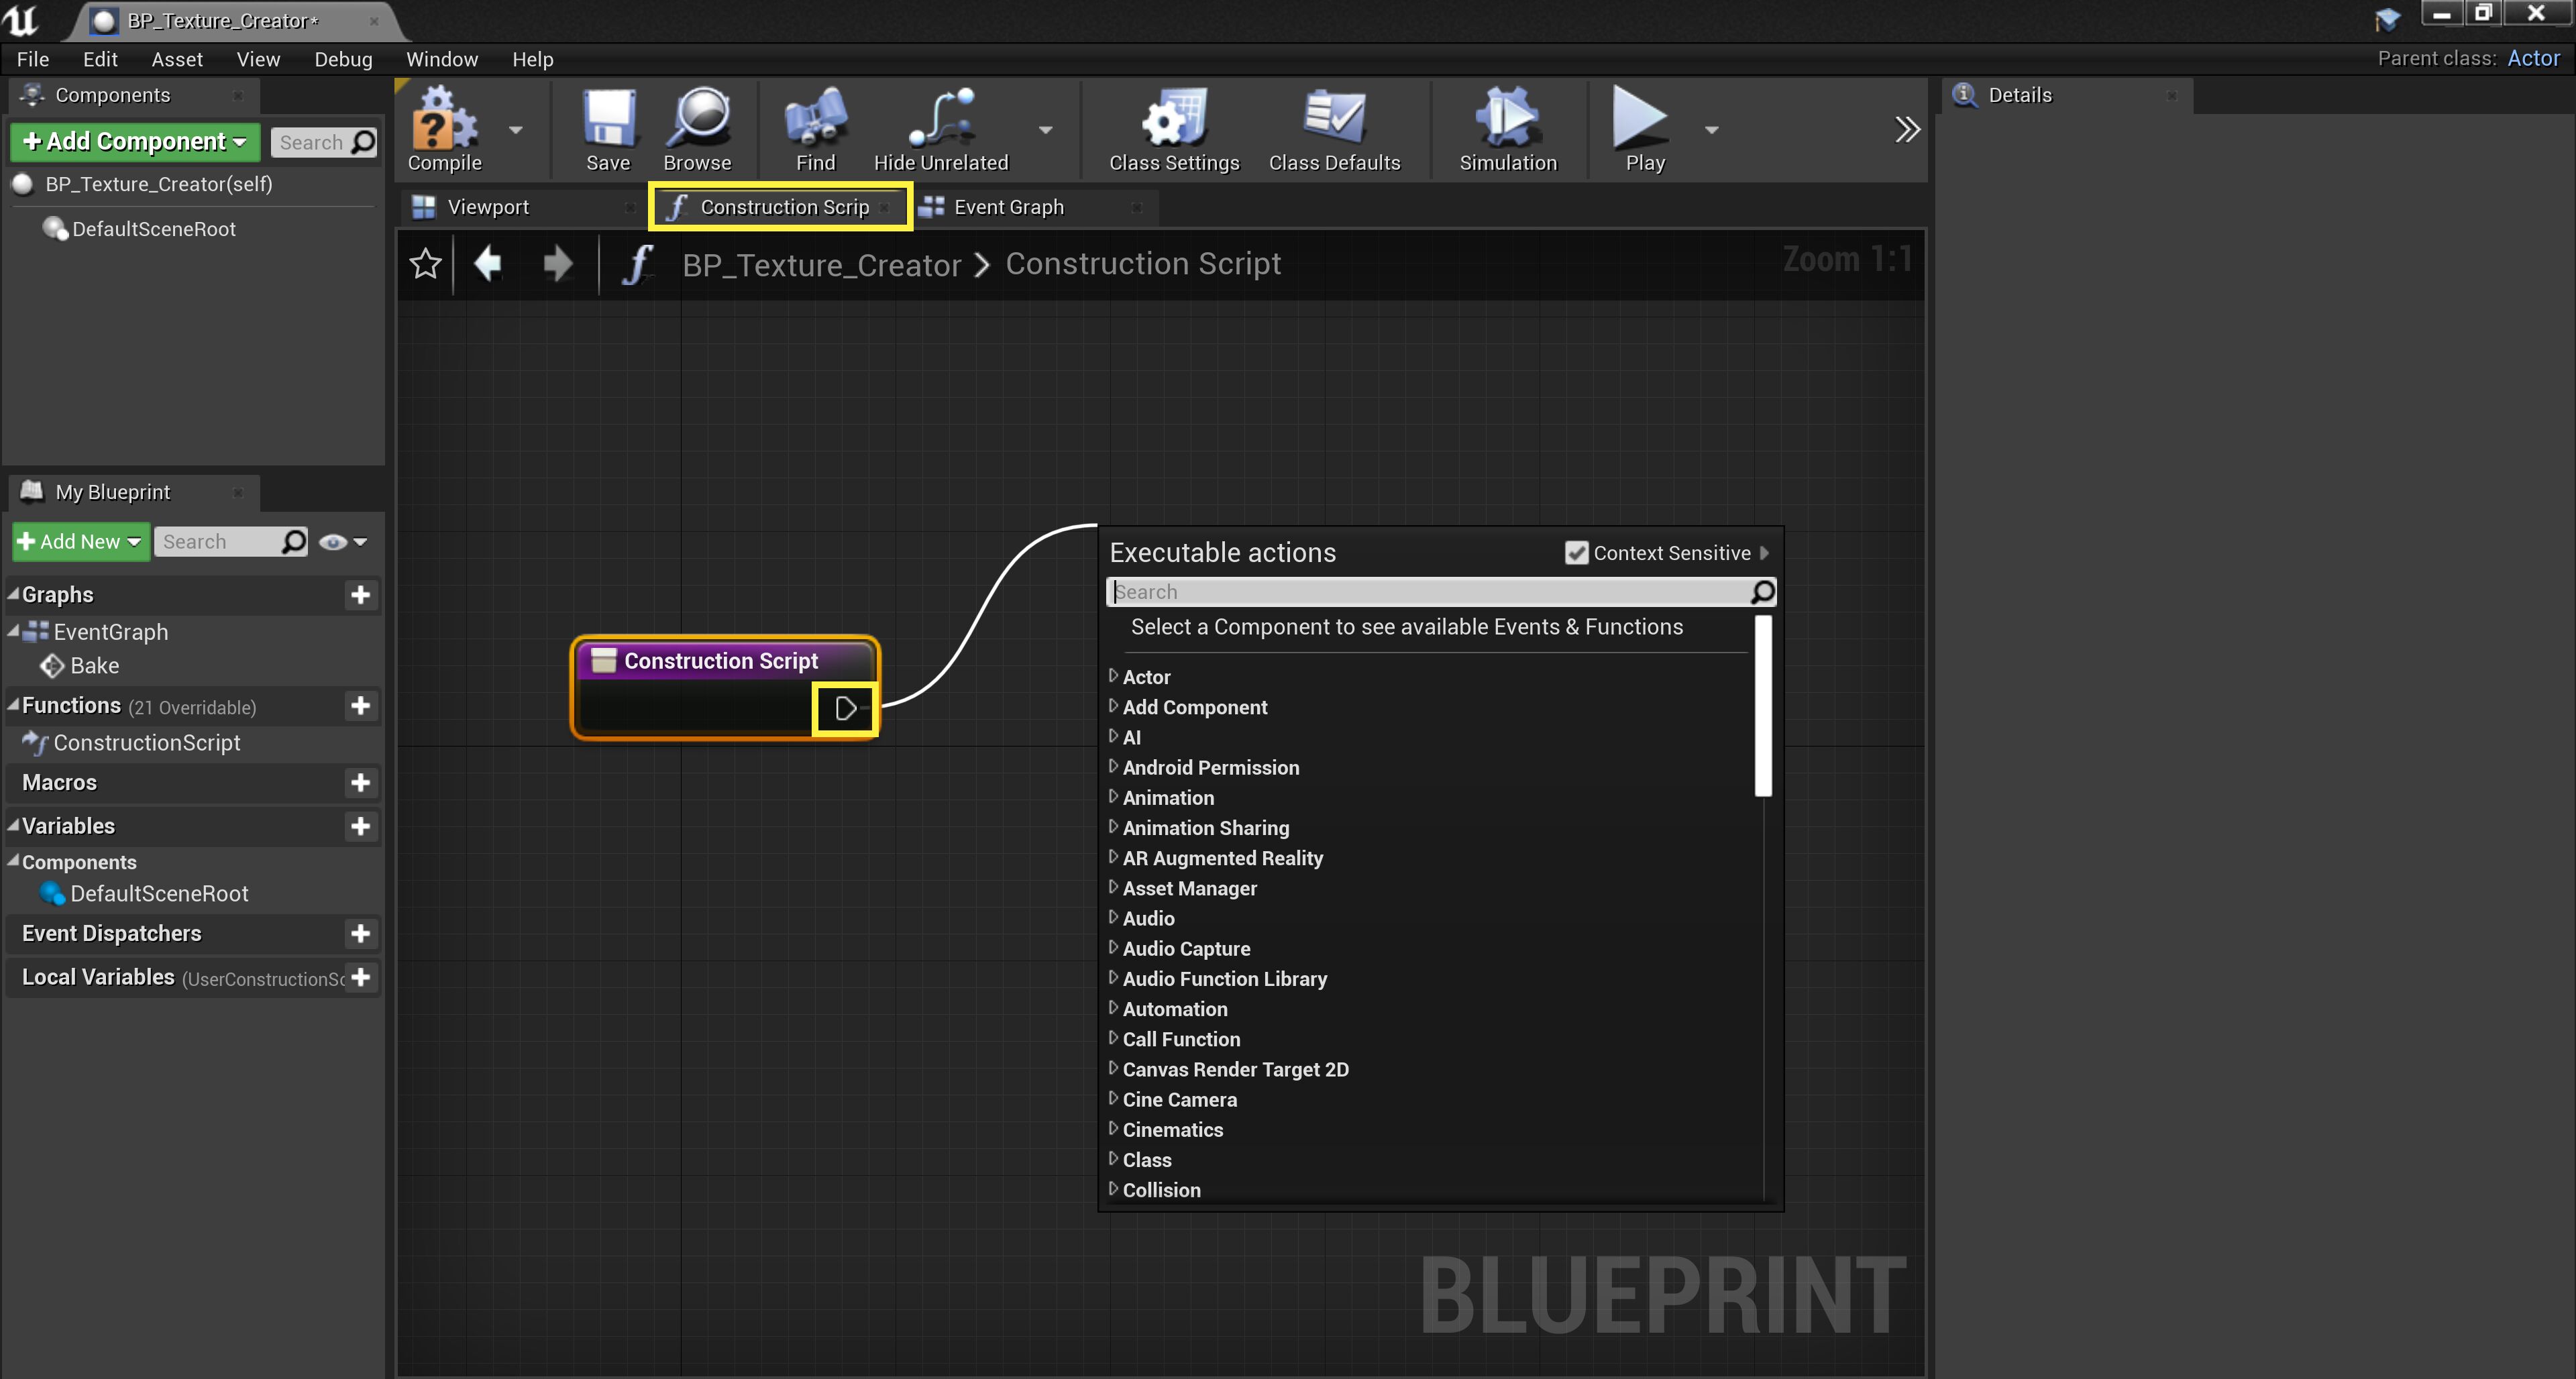The height and width of the screenshot is (1379, 2576).
Task: Toggle variable visibility eye in My Blueprint
Action: point(333,542)
